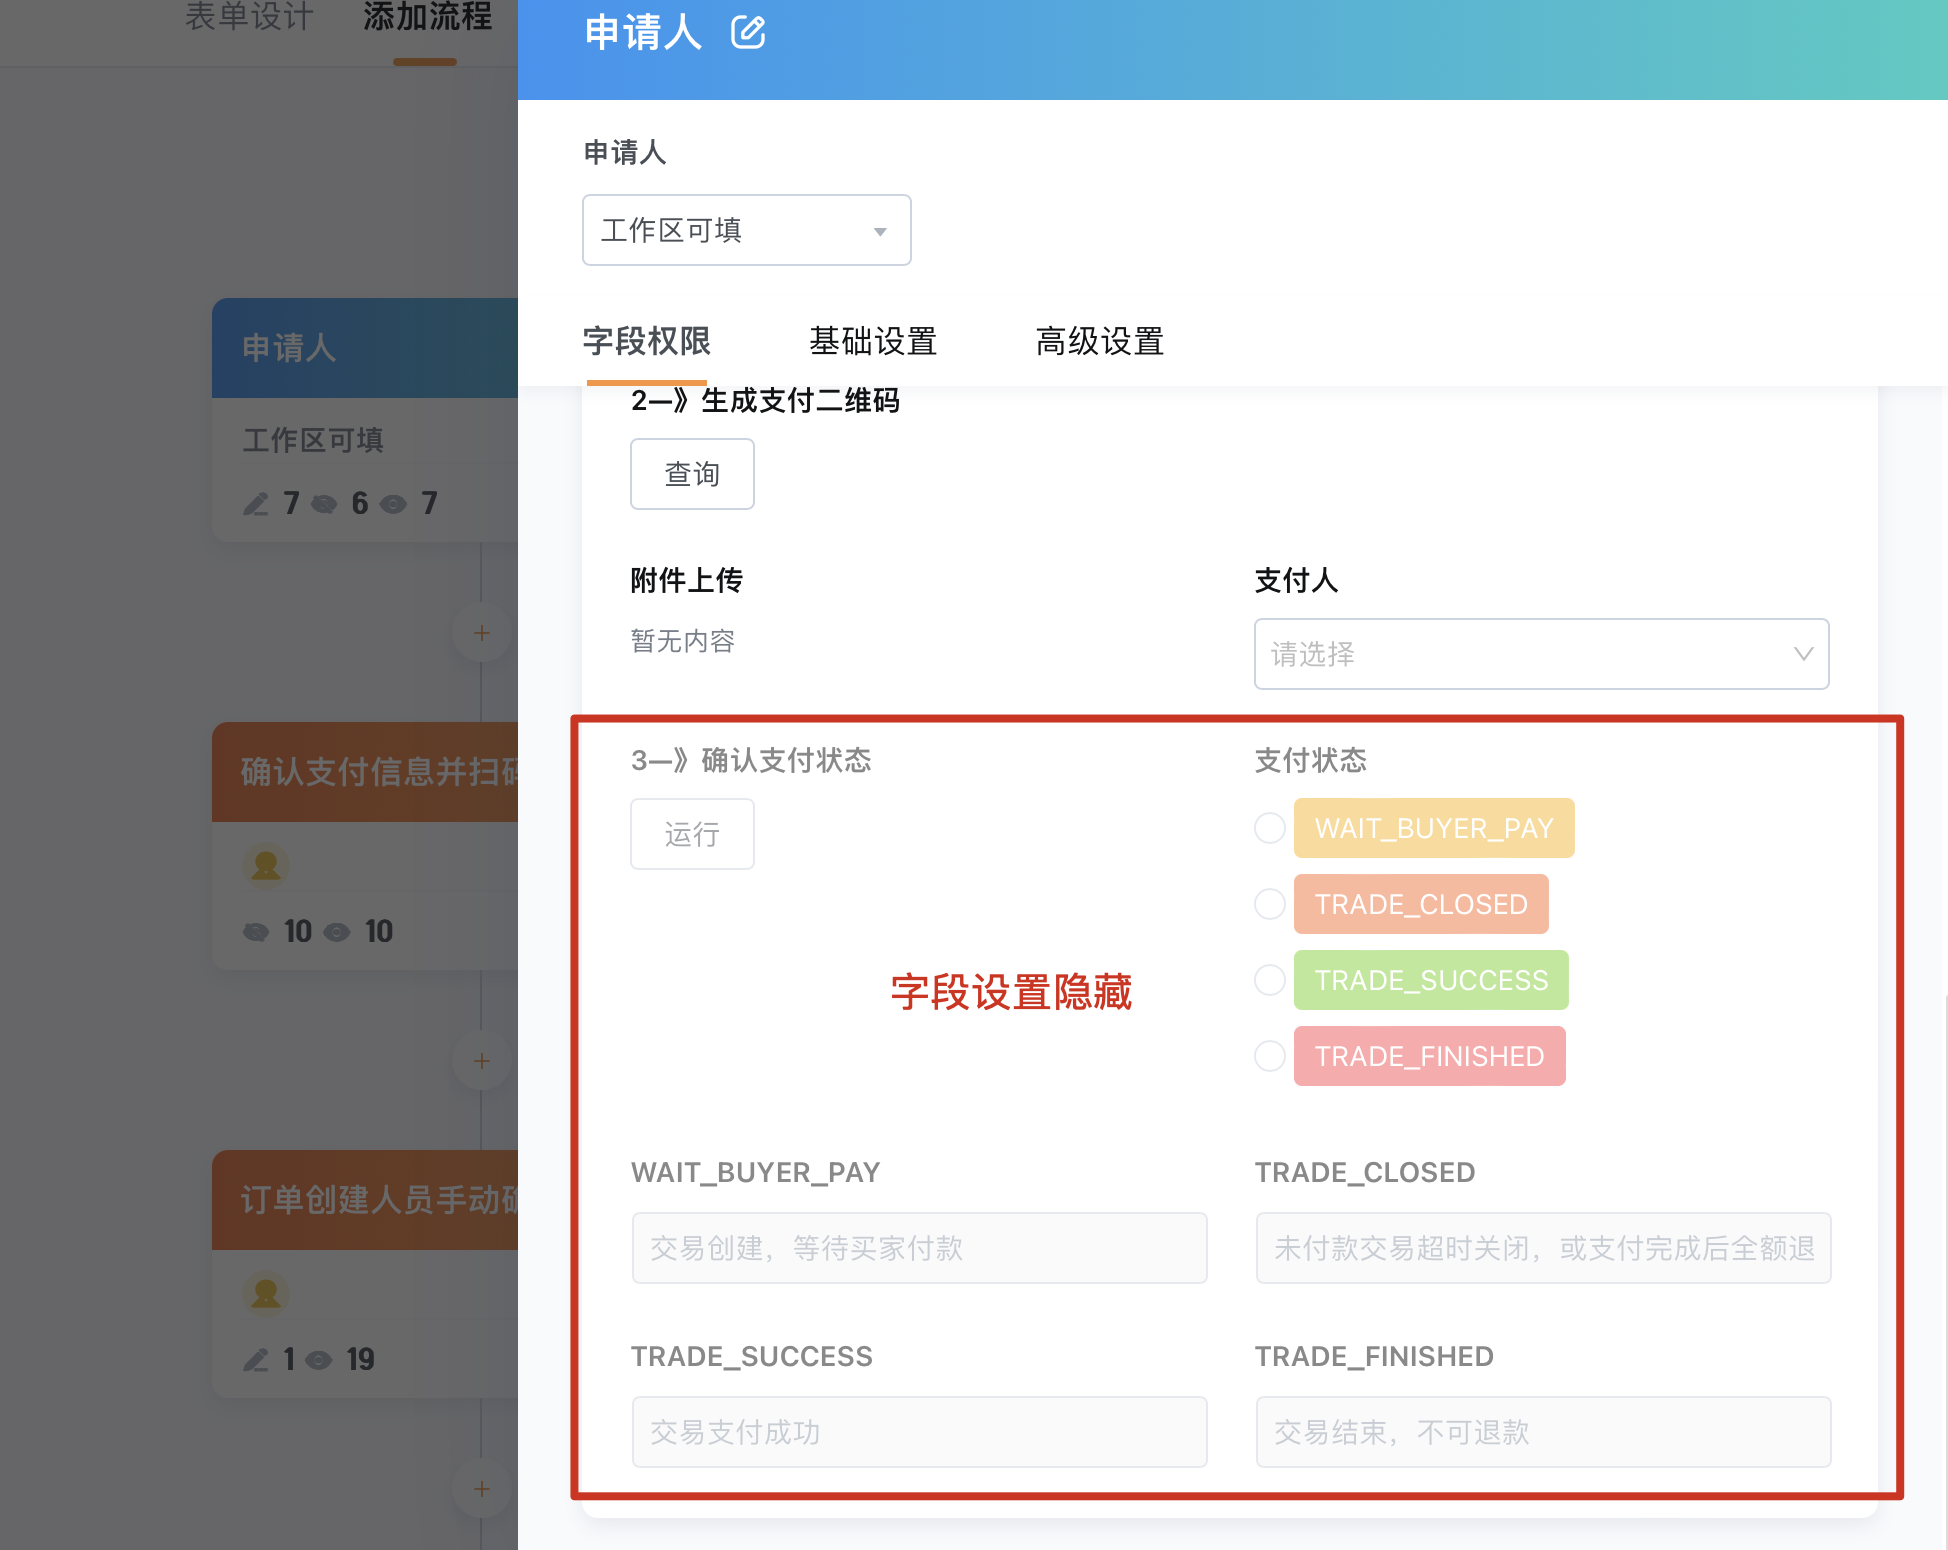Click the visible-fields eye icon in 申请人 node
Image resolution: width=1948 pixels, height=1550 pixels.
coord(394,503)
